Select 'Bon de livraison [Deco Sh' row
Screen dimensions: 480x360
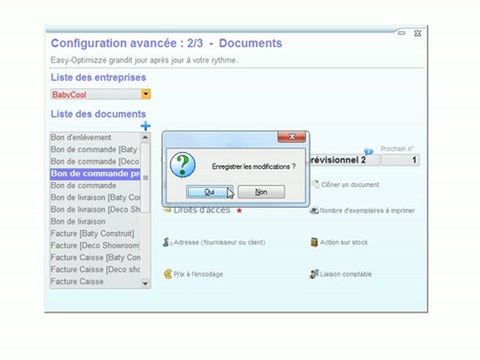[x=95, y=209]
